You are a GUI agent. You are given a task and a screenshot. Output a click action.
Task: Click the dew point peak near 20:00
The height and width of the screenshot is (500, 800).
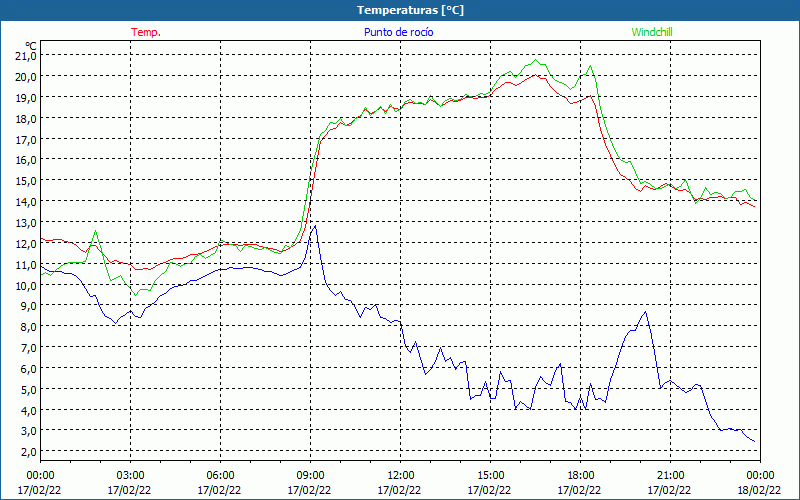[645, 312]
